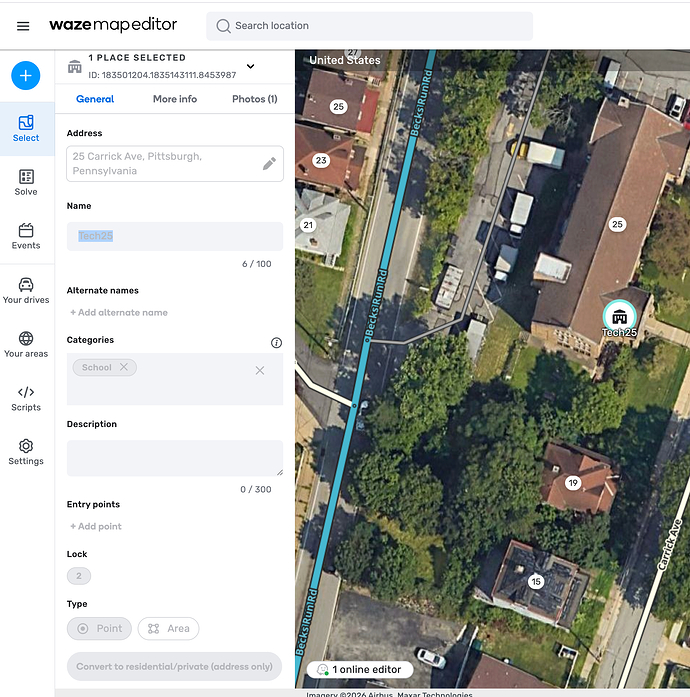The height and width of the screenshot is (697, 690).
Task: Select the Point type option
Action: click(x=99, y=629)
